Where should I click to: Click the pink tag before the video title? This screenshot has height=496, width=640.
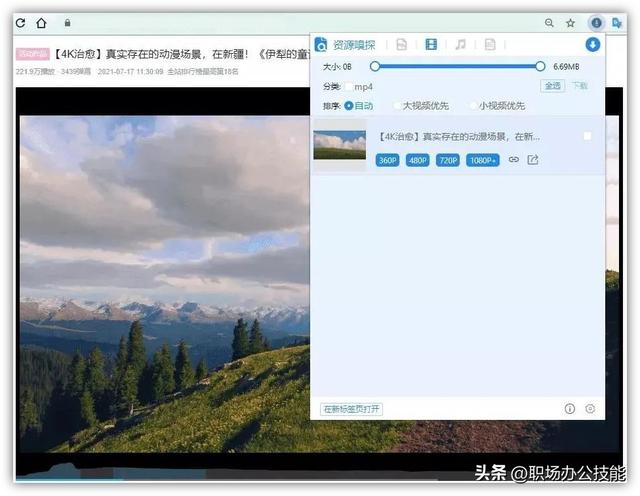(x=33, y=54)
